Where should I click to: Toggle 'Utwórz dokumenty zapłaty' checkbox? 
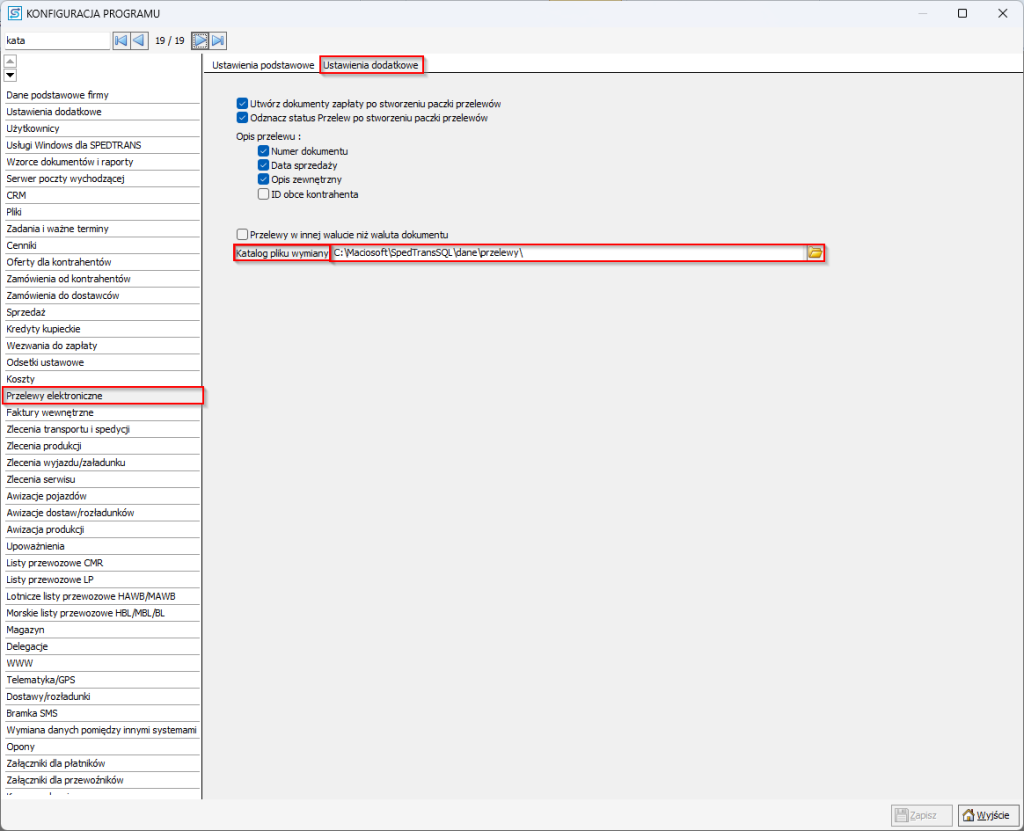242,103
